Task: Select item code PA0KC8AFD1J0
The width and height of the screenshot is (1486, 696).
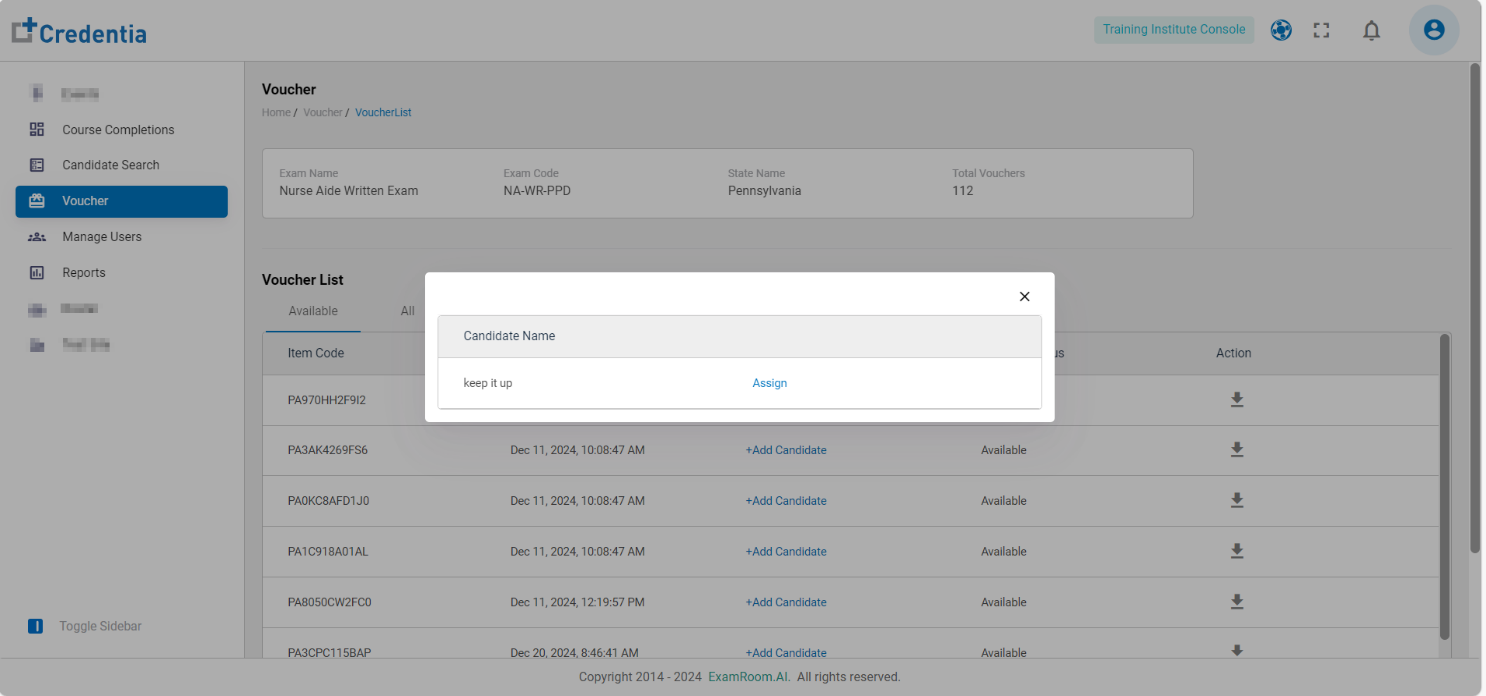Action: [x=329, y=501]
